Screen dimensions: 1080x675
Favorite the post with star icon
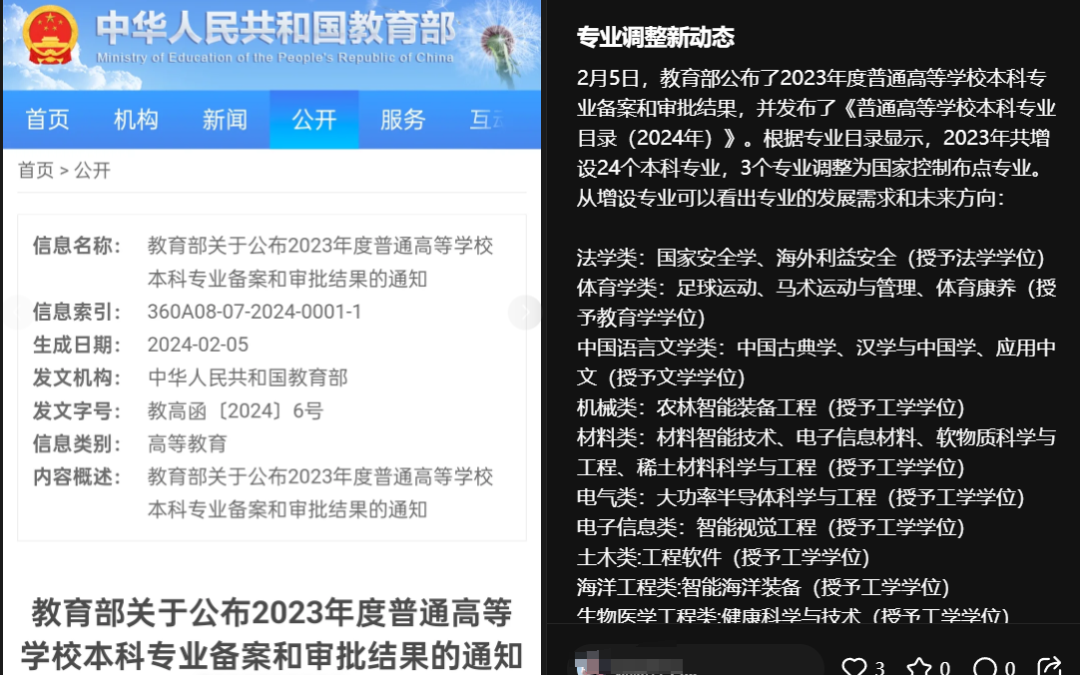coord(919,666)
